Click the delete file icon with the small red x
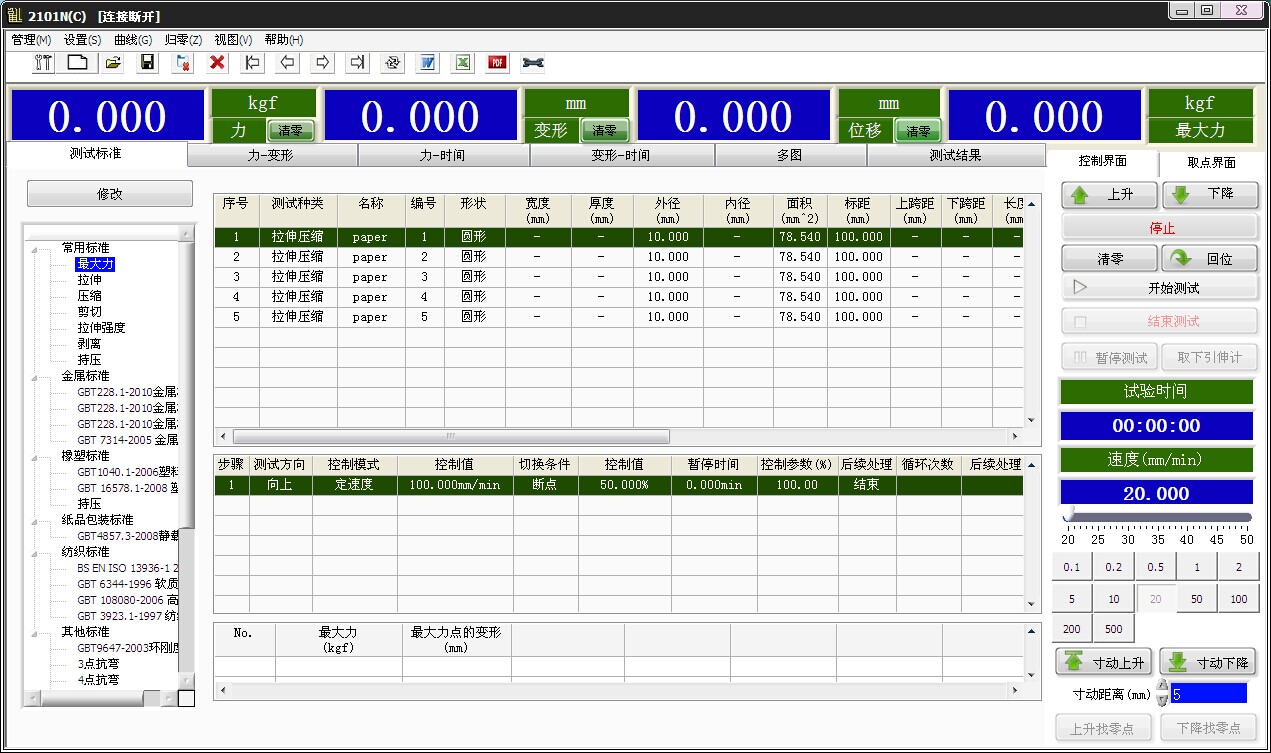Viewport: 1271px width, 753px height. coord(183,63)
